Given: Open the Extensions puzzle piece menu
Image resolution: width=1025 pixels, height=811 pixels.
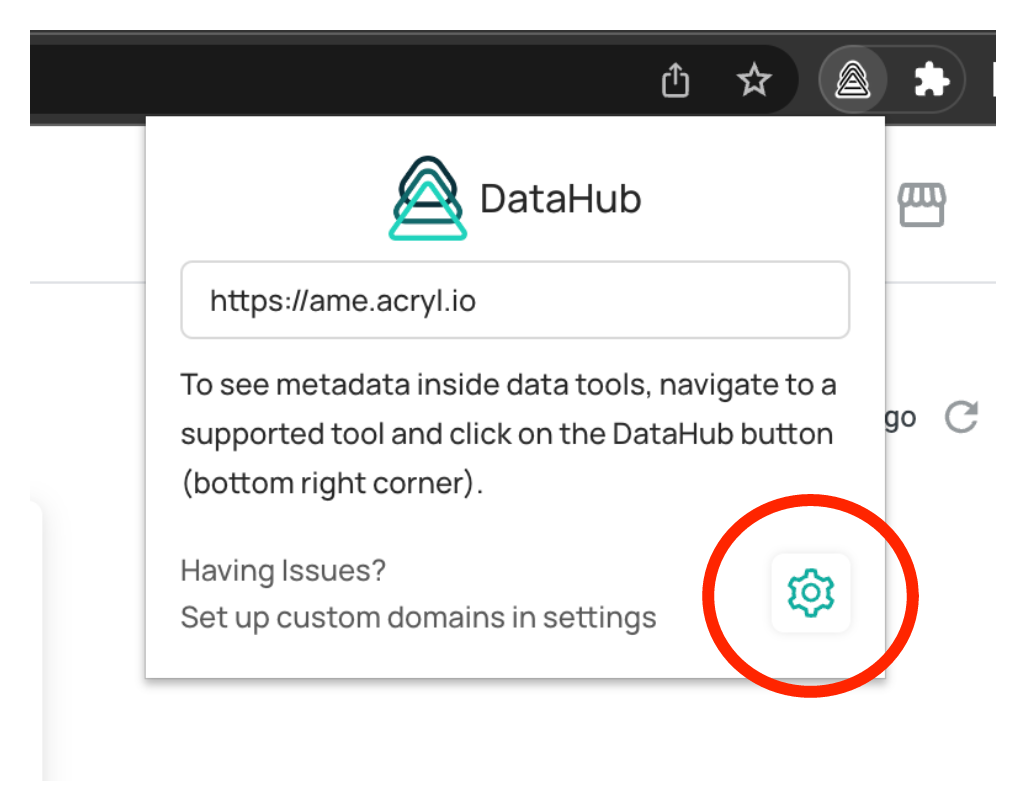Looking at the screenshot, I should (931, 80).
